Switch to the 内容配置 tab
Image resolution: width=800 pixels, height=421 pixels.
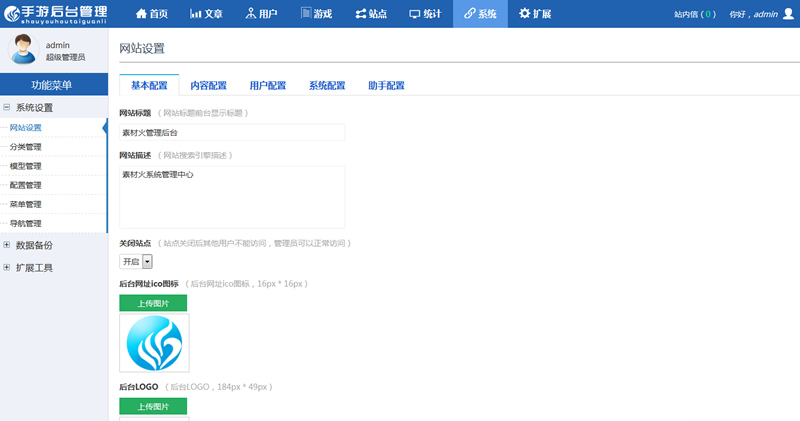pyautogui.click(x=208, y=85)
